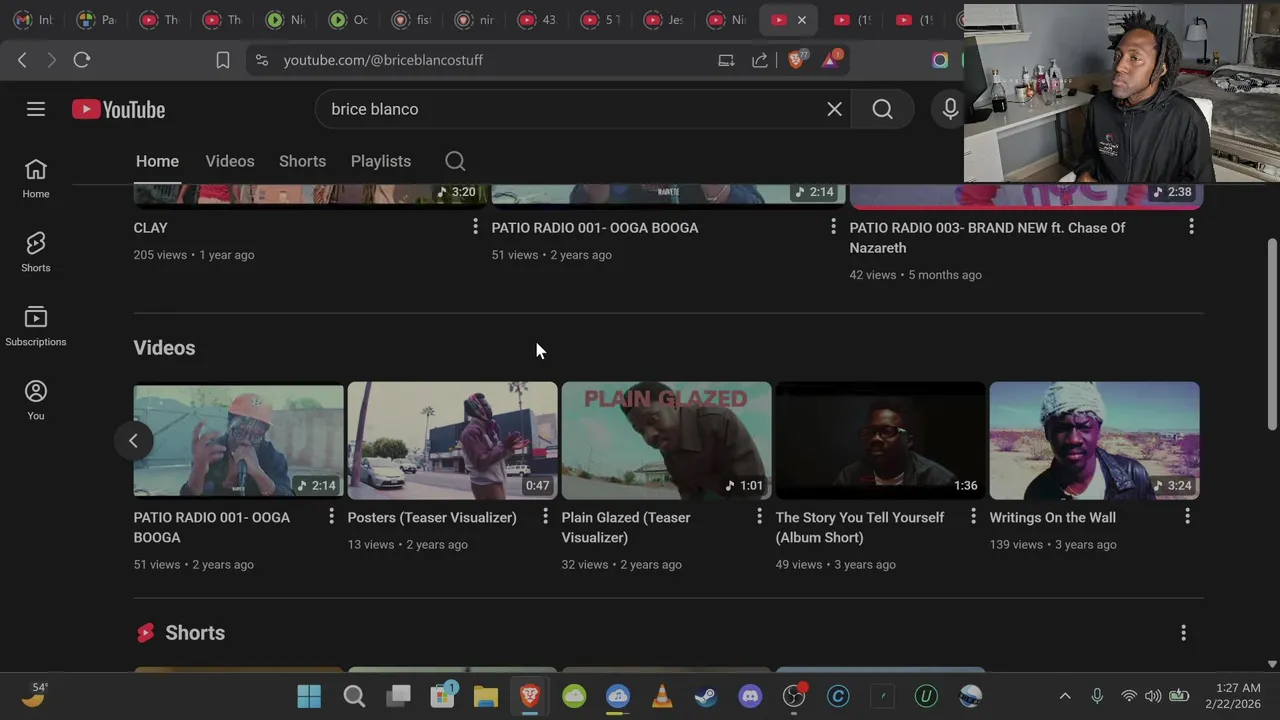Open PATIO RADIO 001 thumbnail in Videos row
The height and width of the screenshot is (720, 1280).
click(238, 440)
